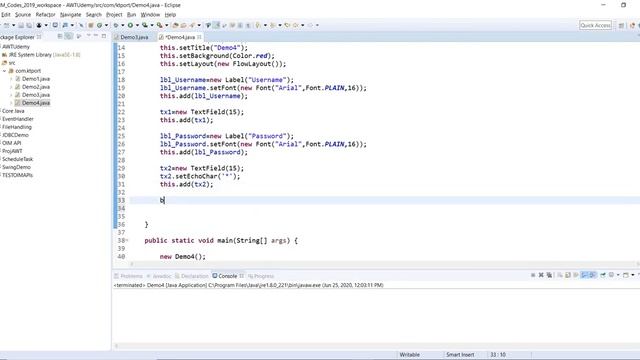
Task: Click the editor horizontal scrollbar
Action: [384, 264]
